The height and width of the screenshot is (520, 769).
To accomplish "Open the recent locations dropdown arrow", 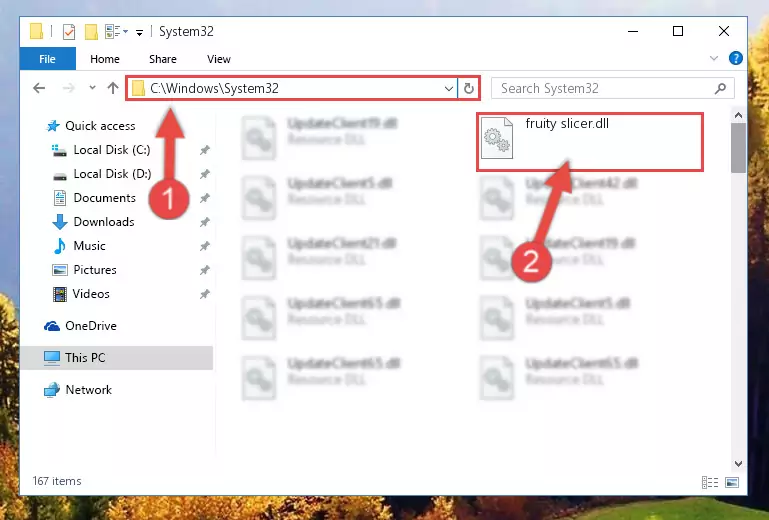I will coord(92,88).
